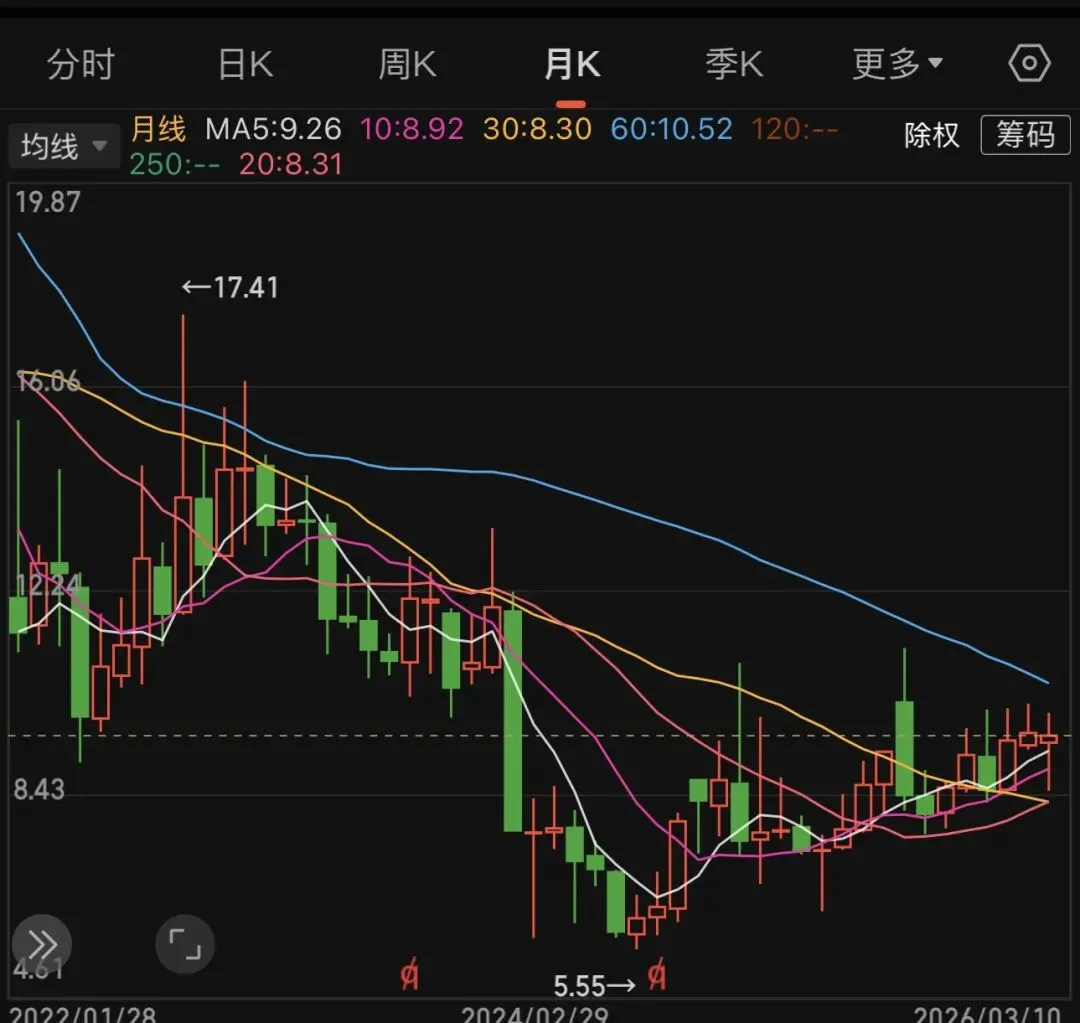The image size is (1080, 1023).
Task: Select the 月K monthly chart tab
Action: click(x=572, y=64)
